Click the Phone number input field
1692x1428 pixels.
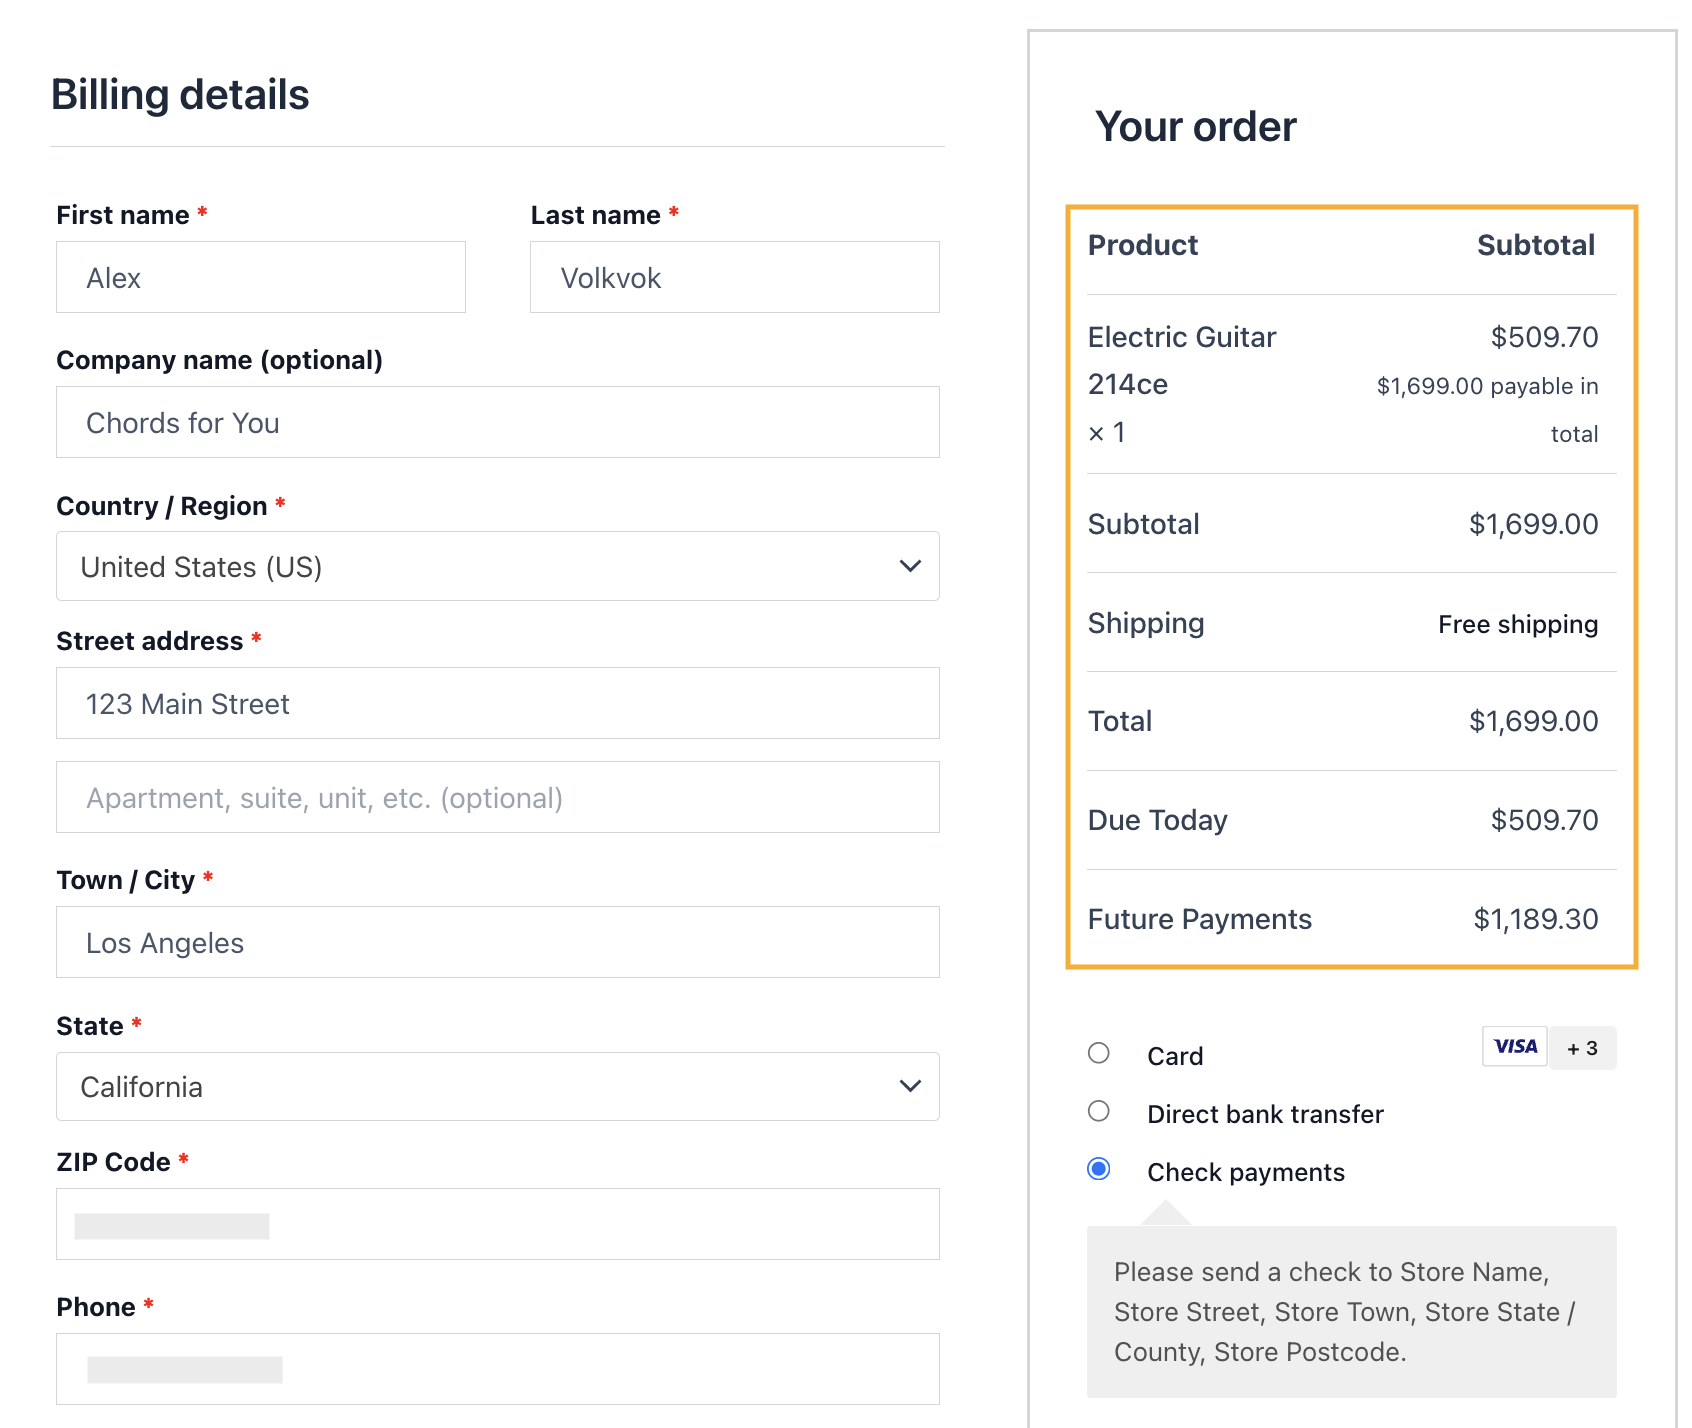click(x=497, y=1369)
